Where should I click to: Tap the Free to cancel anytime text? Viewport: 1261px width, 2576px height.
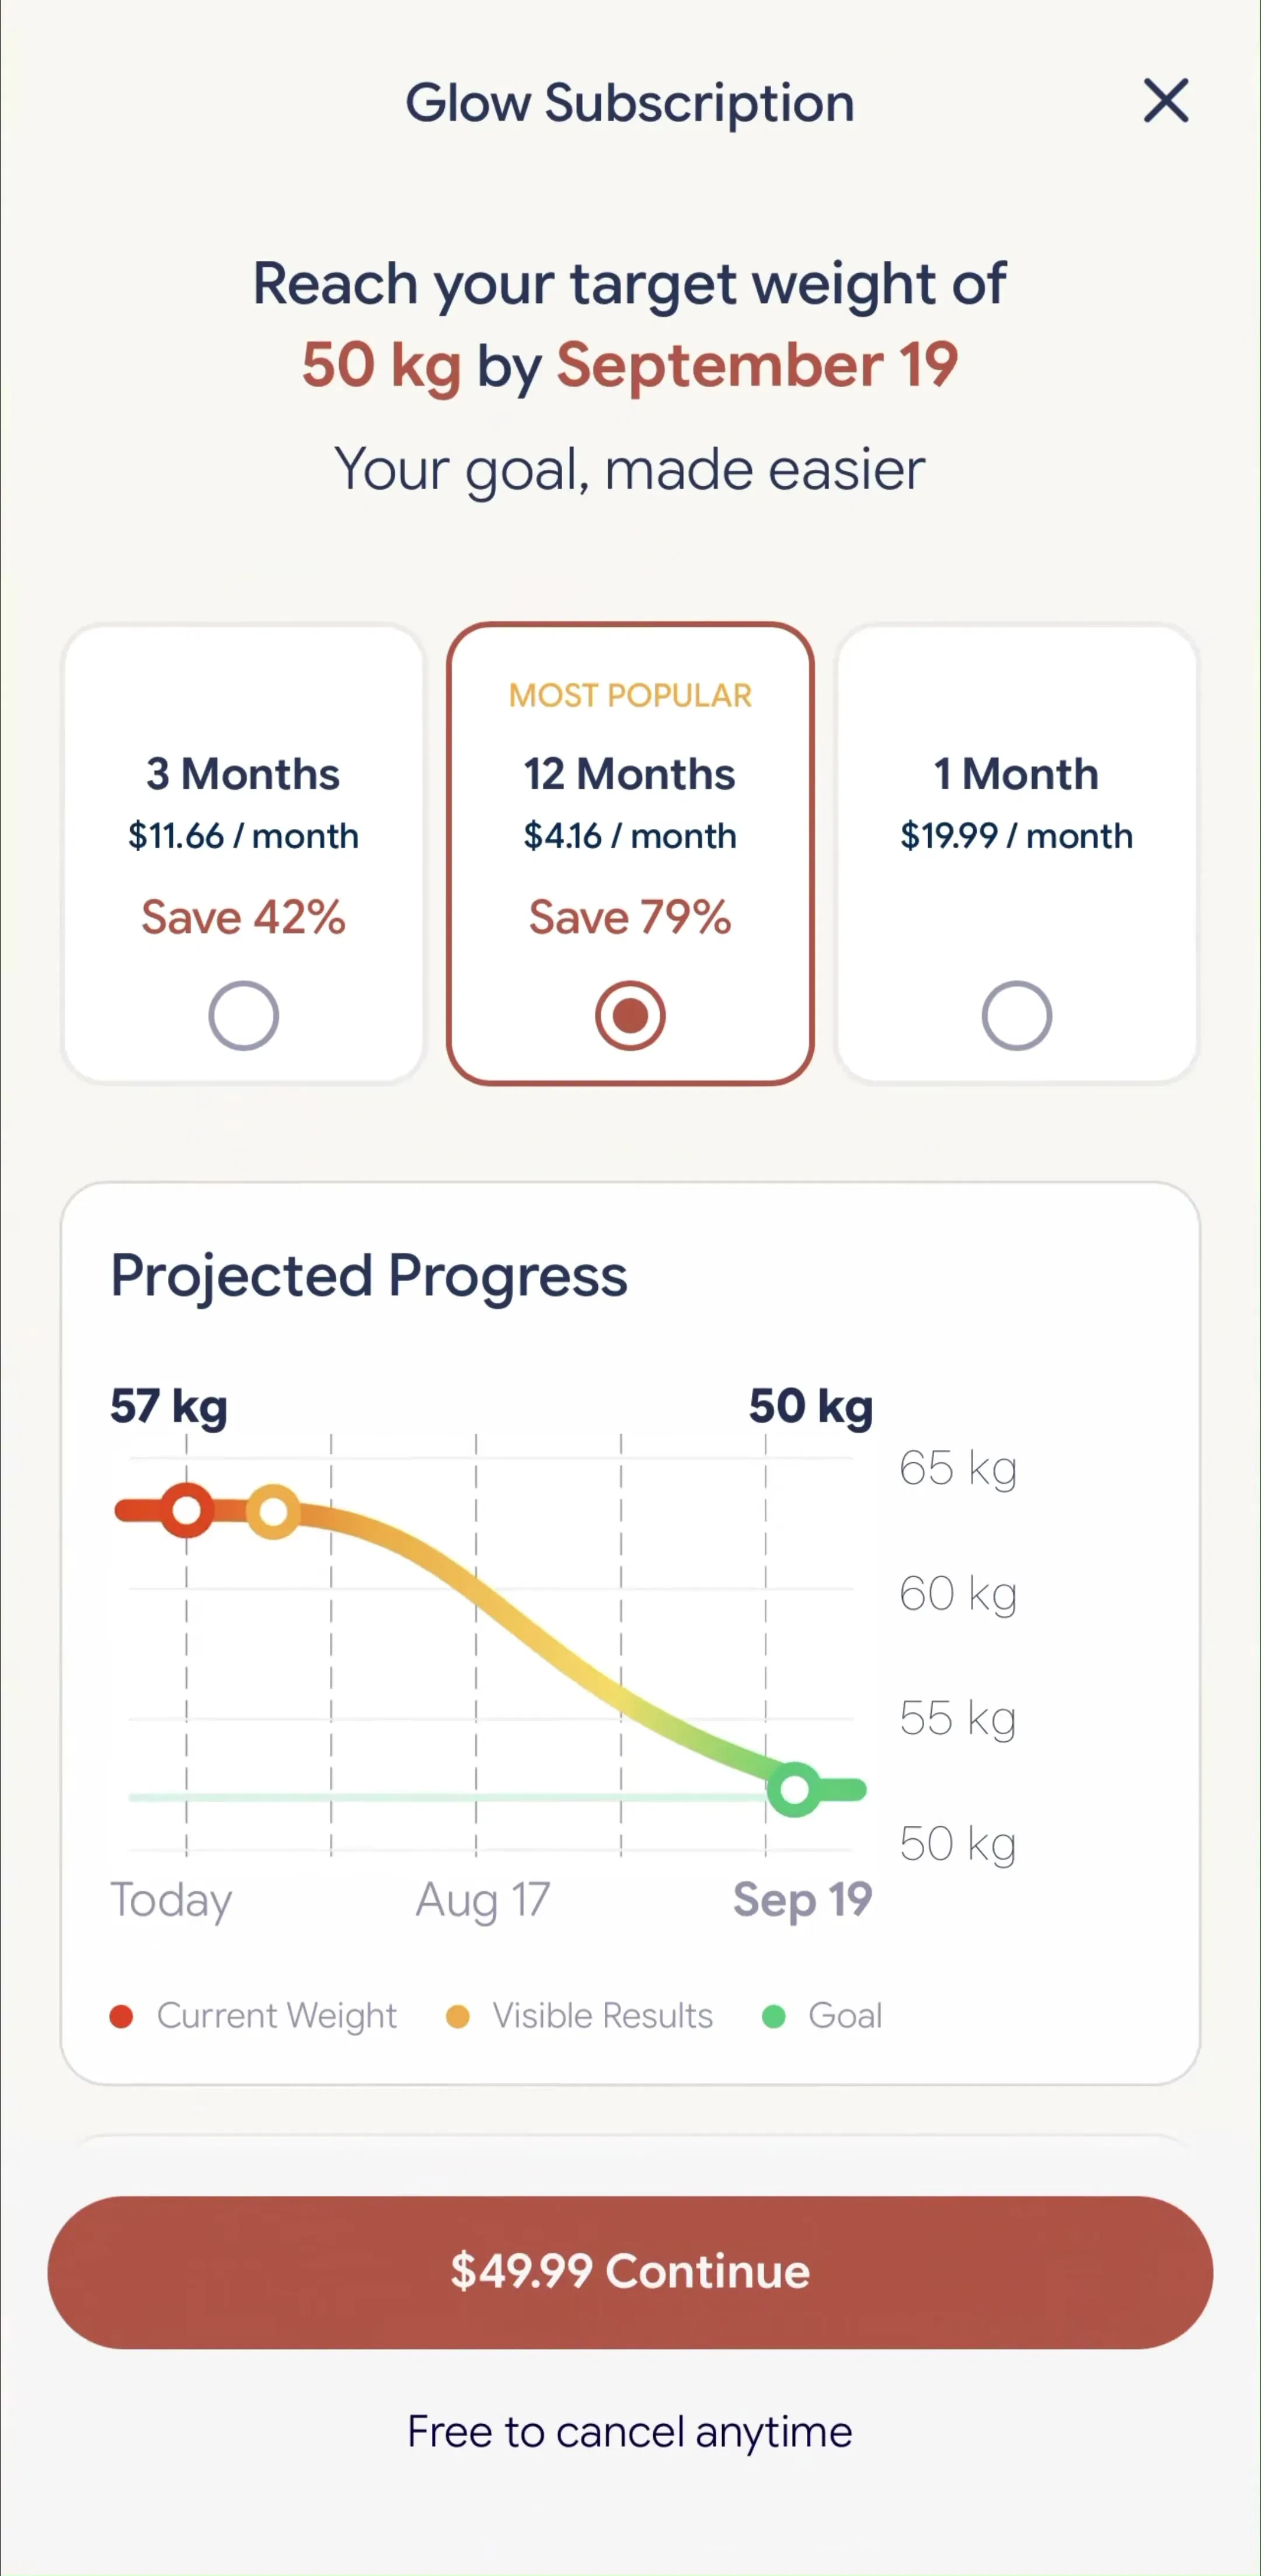[x=630, y=2432]
